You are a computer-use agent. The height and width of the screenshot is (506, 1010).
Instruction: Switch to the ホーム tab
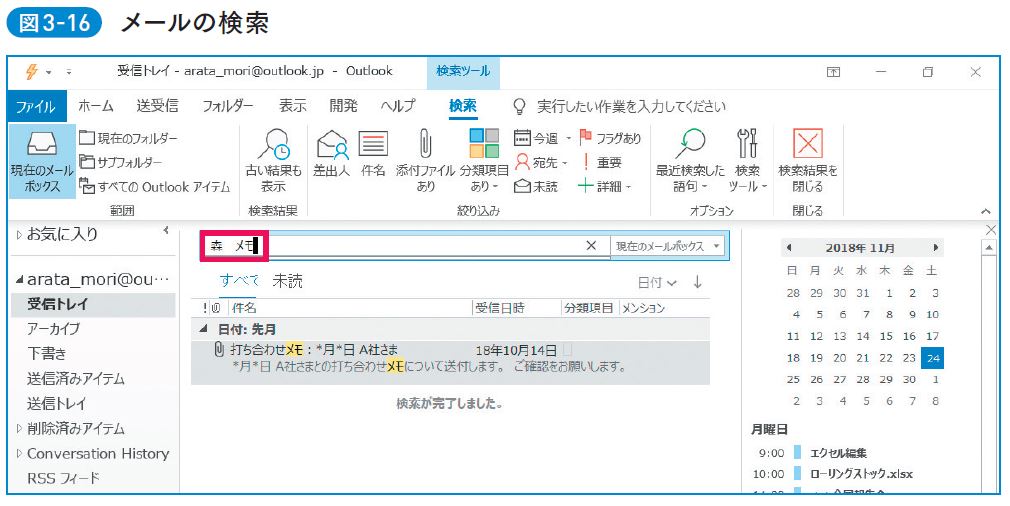tap(95, 106)
